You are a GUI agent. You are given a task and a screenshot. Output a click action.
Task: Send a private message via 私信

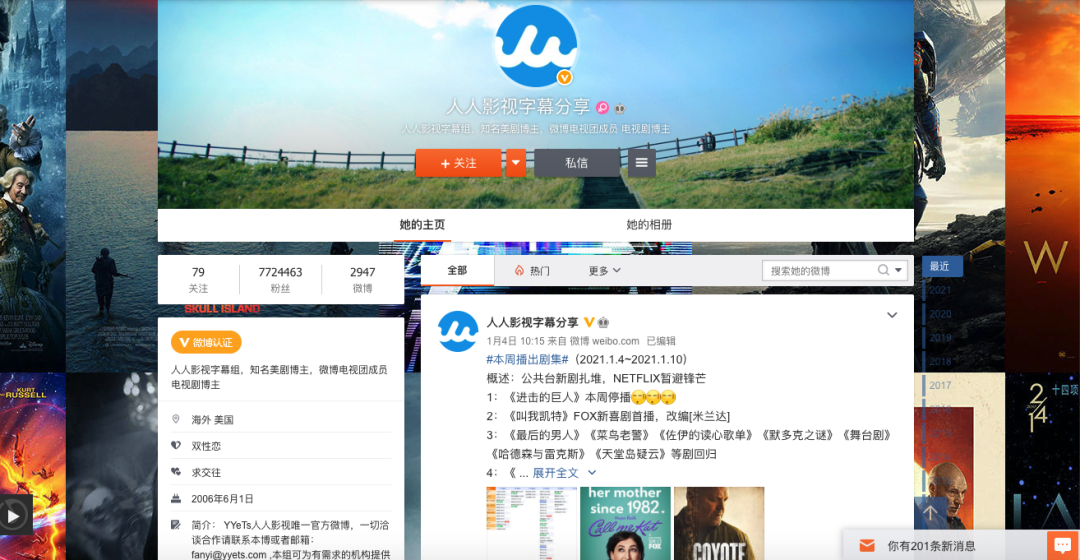pyautogui.click(x=577, y=163)
